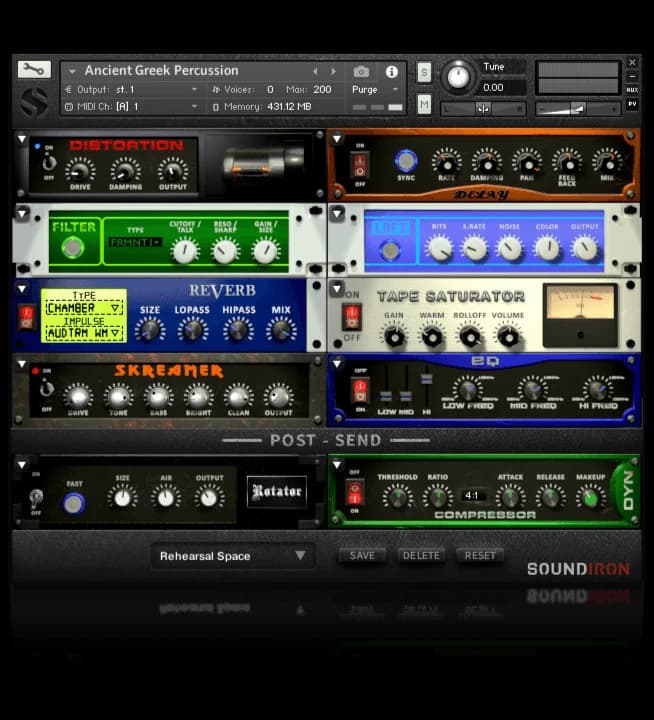The width and height of the screenshot is (654, 720).
Task: Open the Skreamer module preset arrow menu
Action: (x=22, y=362)
